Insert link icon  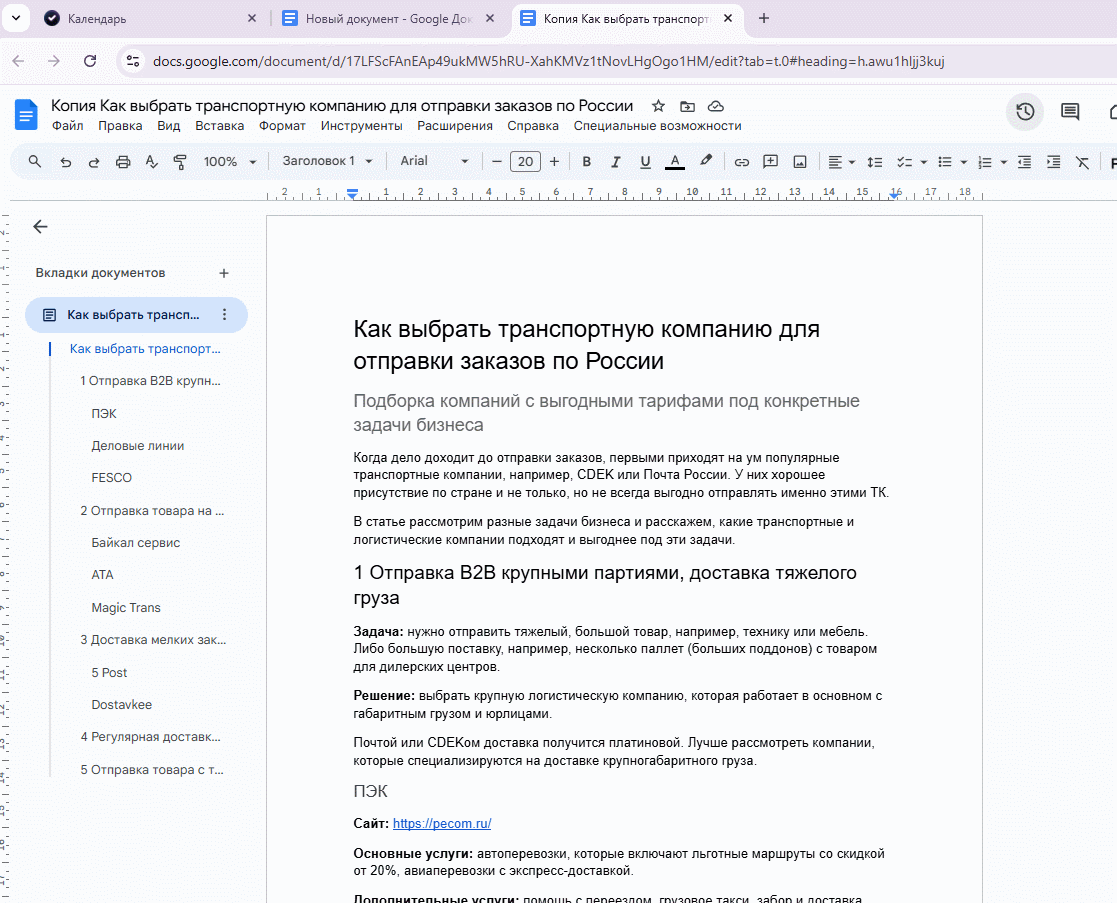742,162
